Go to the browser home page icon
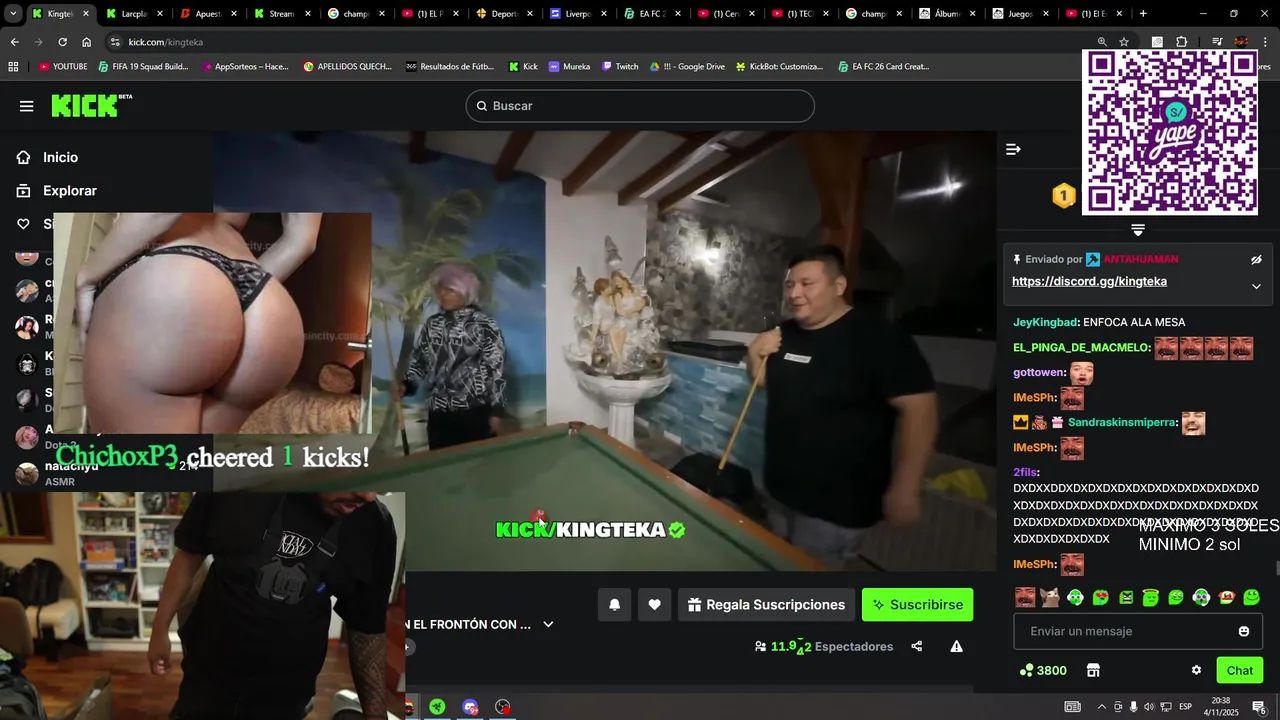 pos(87,42)
